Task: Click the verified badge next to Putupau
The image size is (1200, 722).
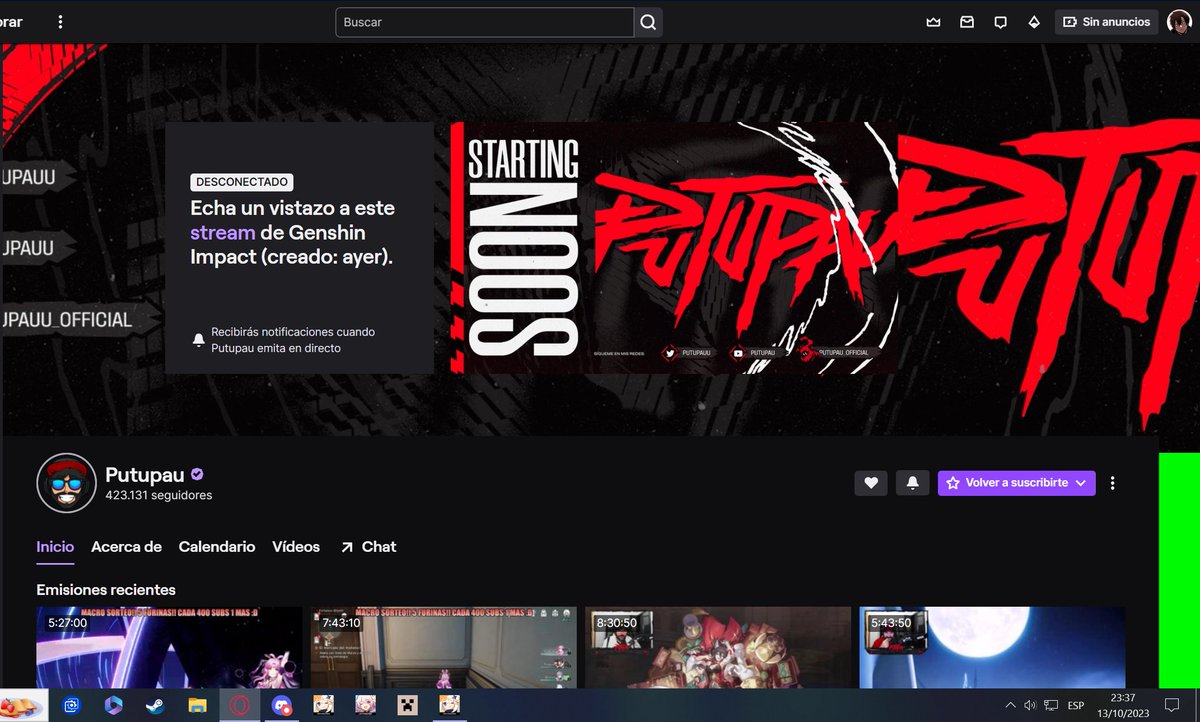Action: (x=198, y=474)
